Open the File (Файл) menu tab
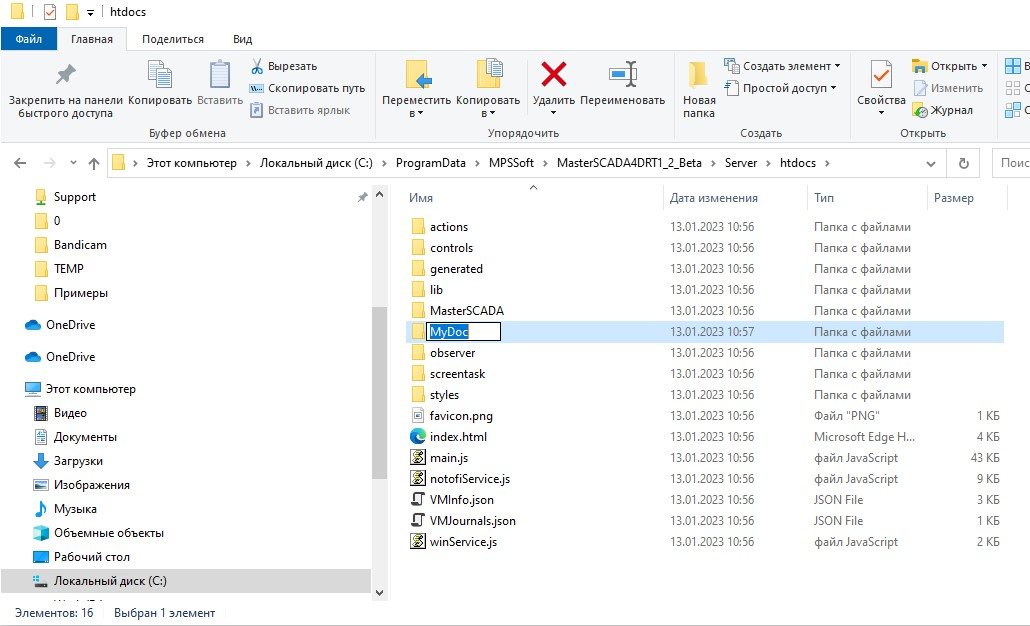Viewport: 1030px width, 626px height. tap(29, 39)
